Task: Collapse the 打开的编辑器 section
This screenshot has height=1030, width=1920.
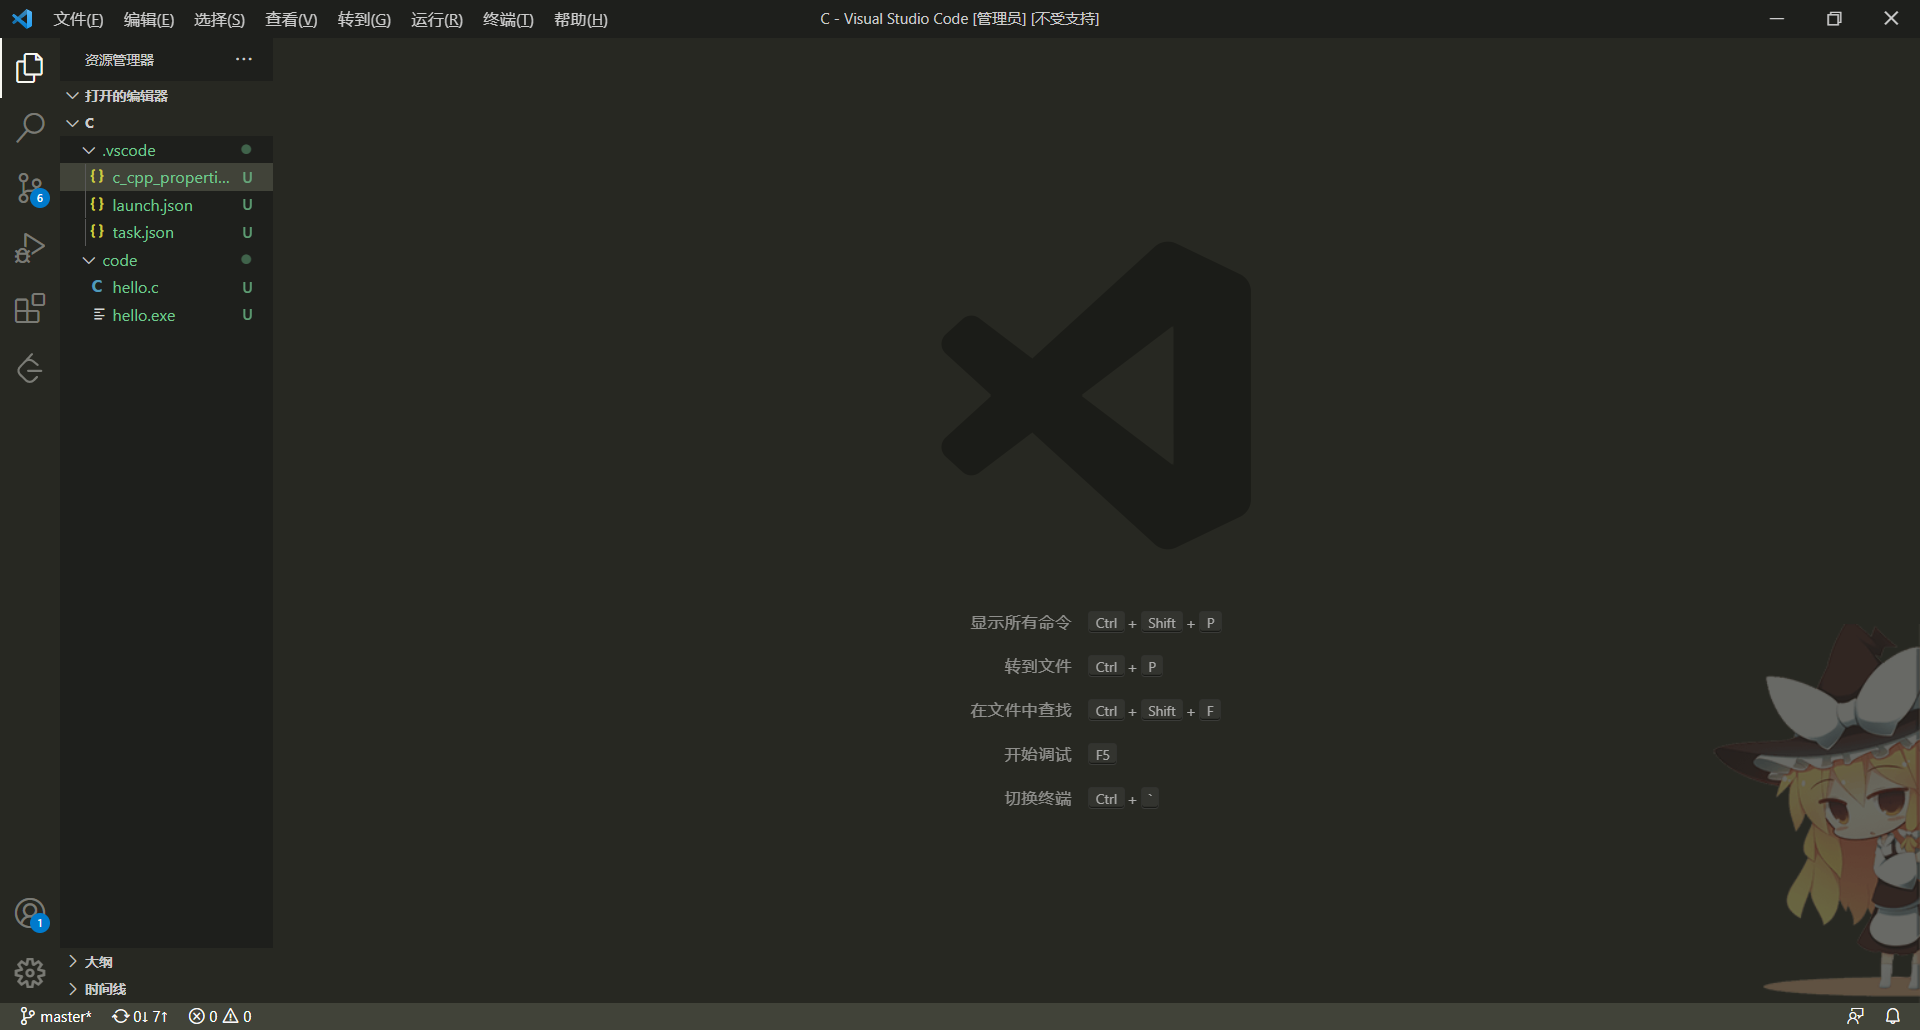Action: tap(166, 96)
